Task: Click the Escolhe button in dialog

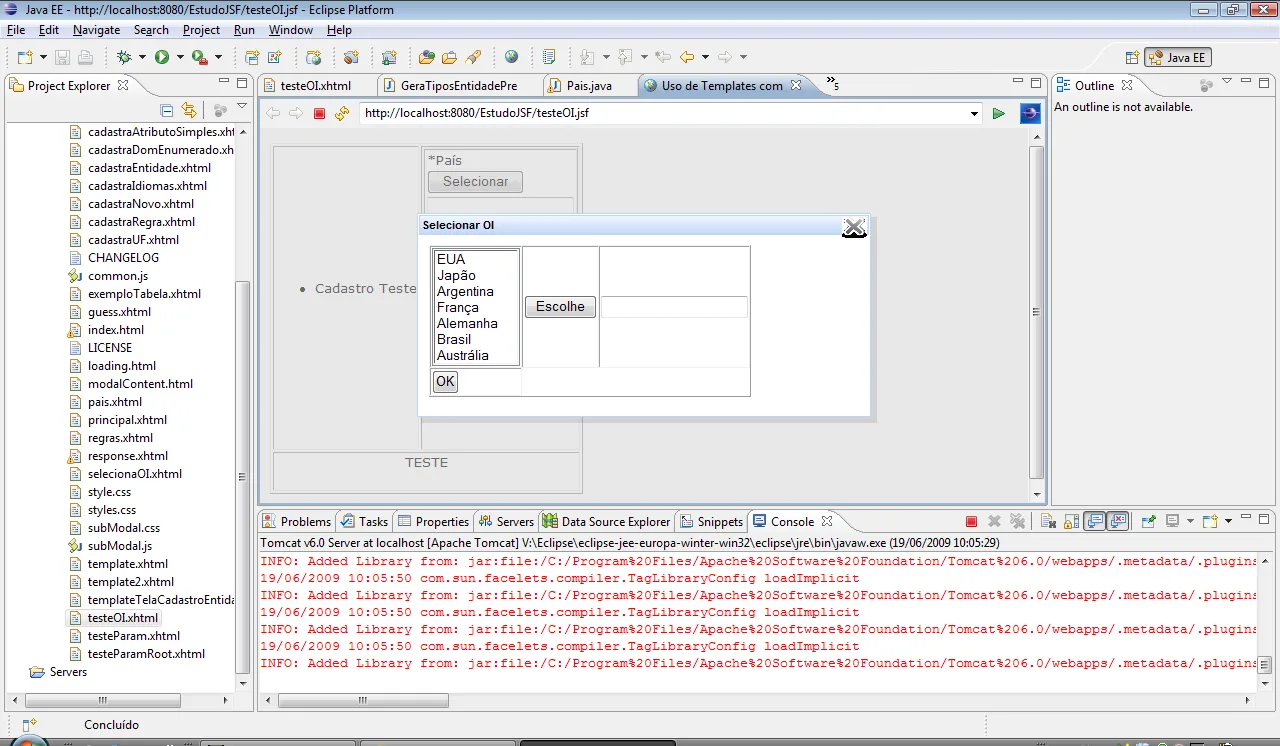Action: pos(560,307)
